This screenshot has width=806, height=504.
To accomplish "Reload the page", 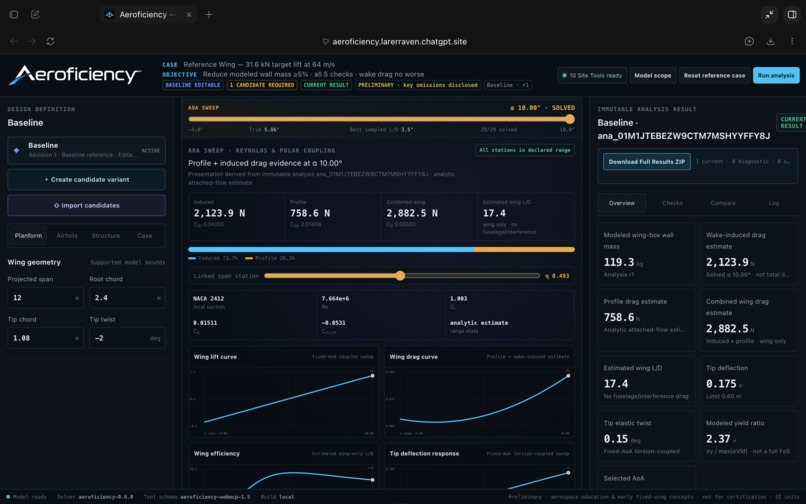I will coord(50,41).
